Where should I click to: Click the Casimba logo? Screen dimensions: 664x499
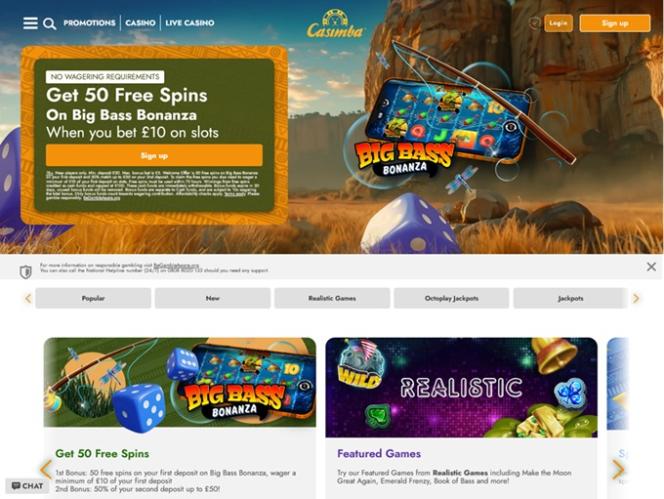[x=335, y=25]
